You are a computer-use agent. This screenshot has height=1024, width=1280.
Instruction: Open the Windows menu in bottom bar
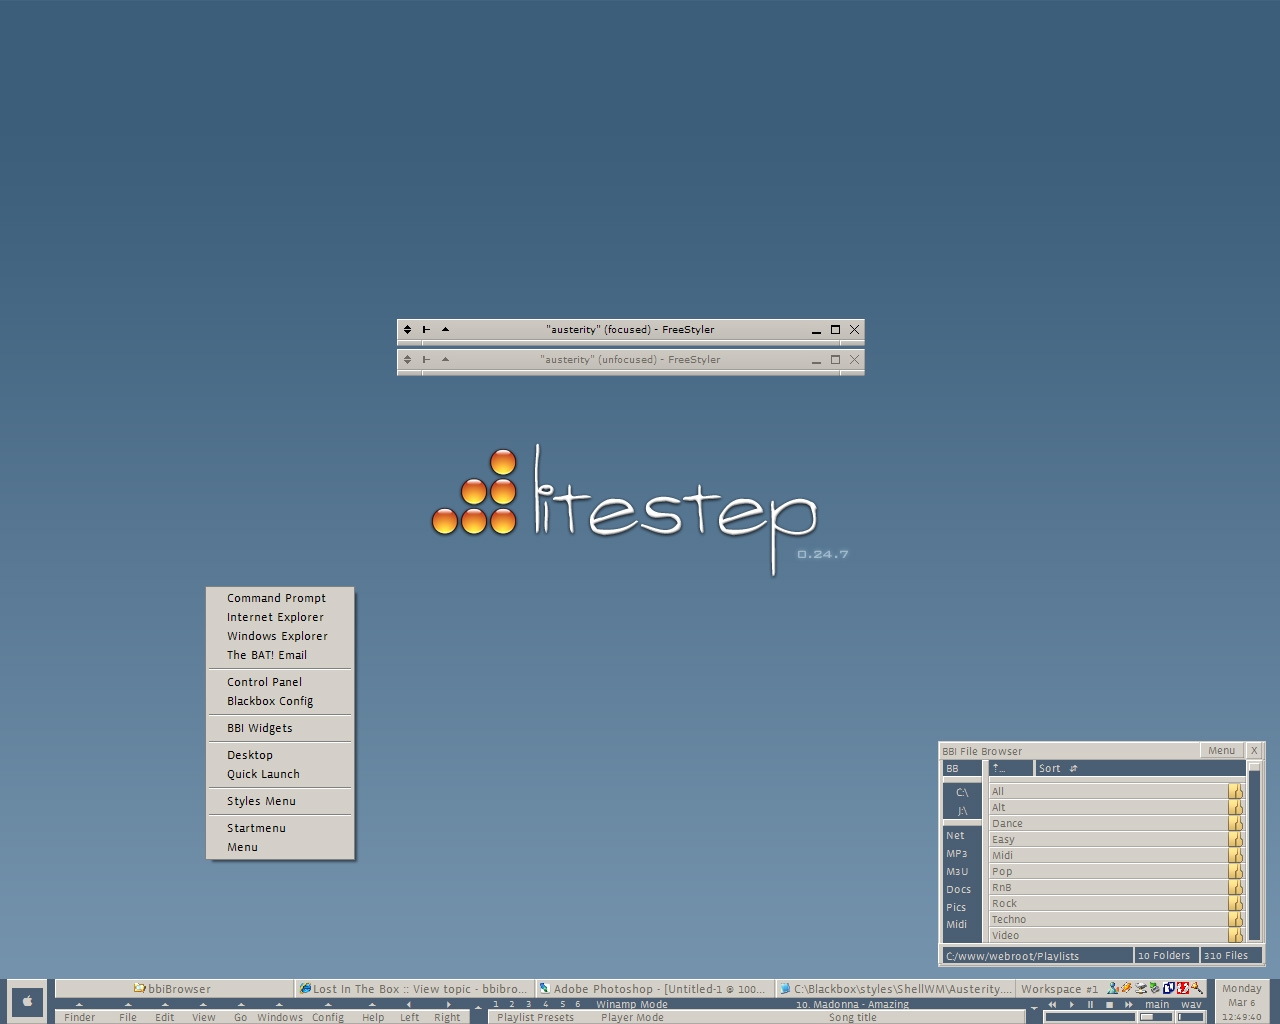tap(280, 1017)
